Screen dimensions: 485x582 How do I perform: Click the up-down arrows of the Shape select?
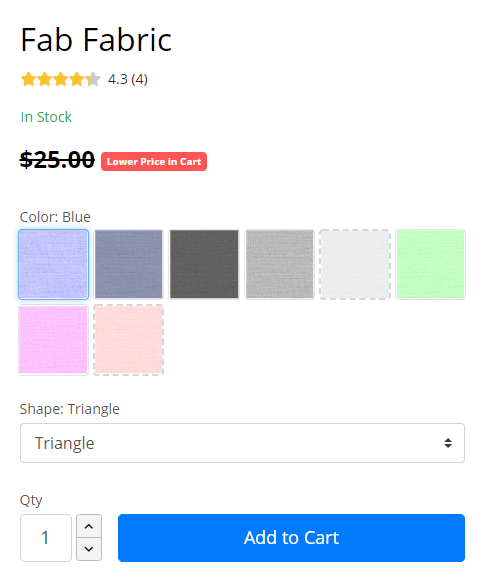[x=448, y=443]
